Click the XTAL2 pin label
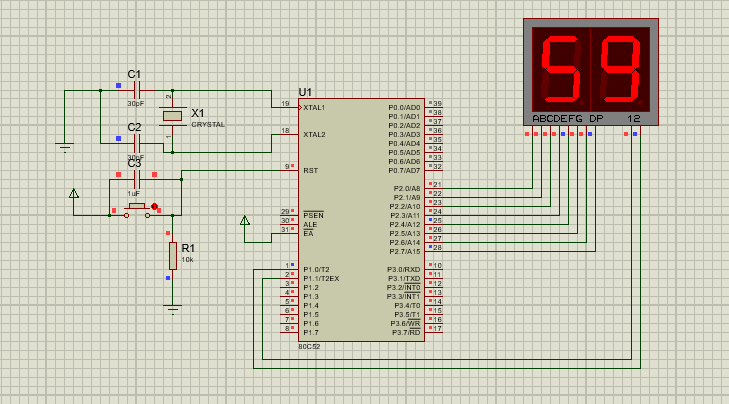 314,134
